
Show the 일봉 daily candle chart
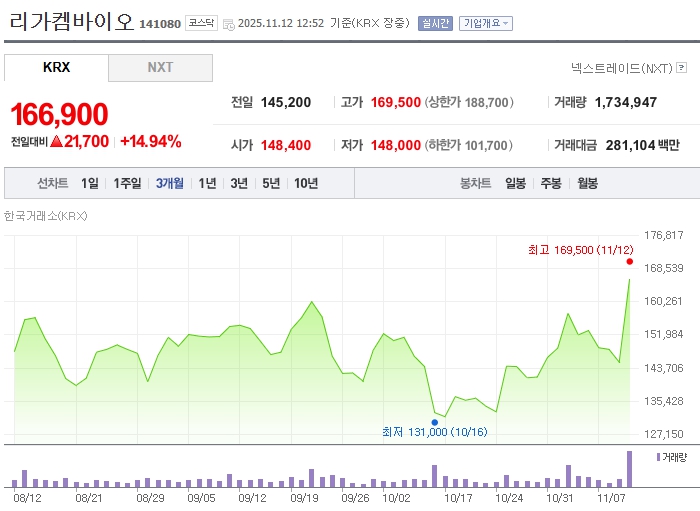[x=515, y=183]
